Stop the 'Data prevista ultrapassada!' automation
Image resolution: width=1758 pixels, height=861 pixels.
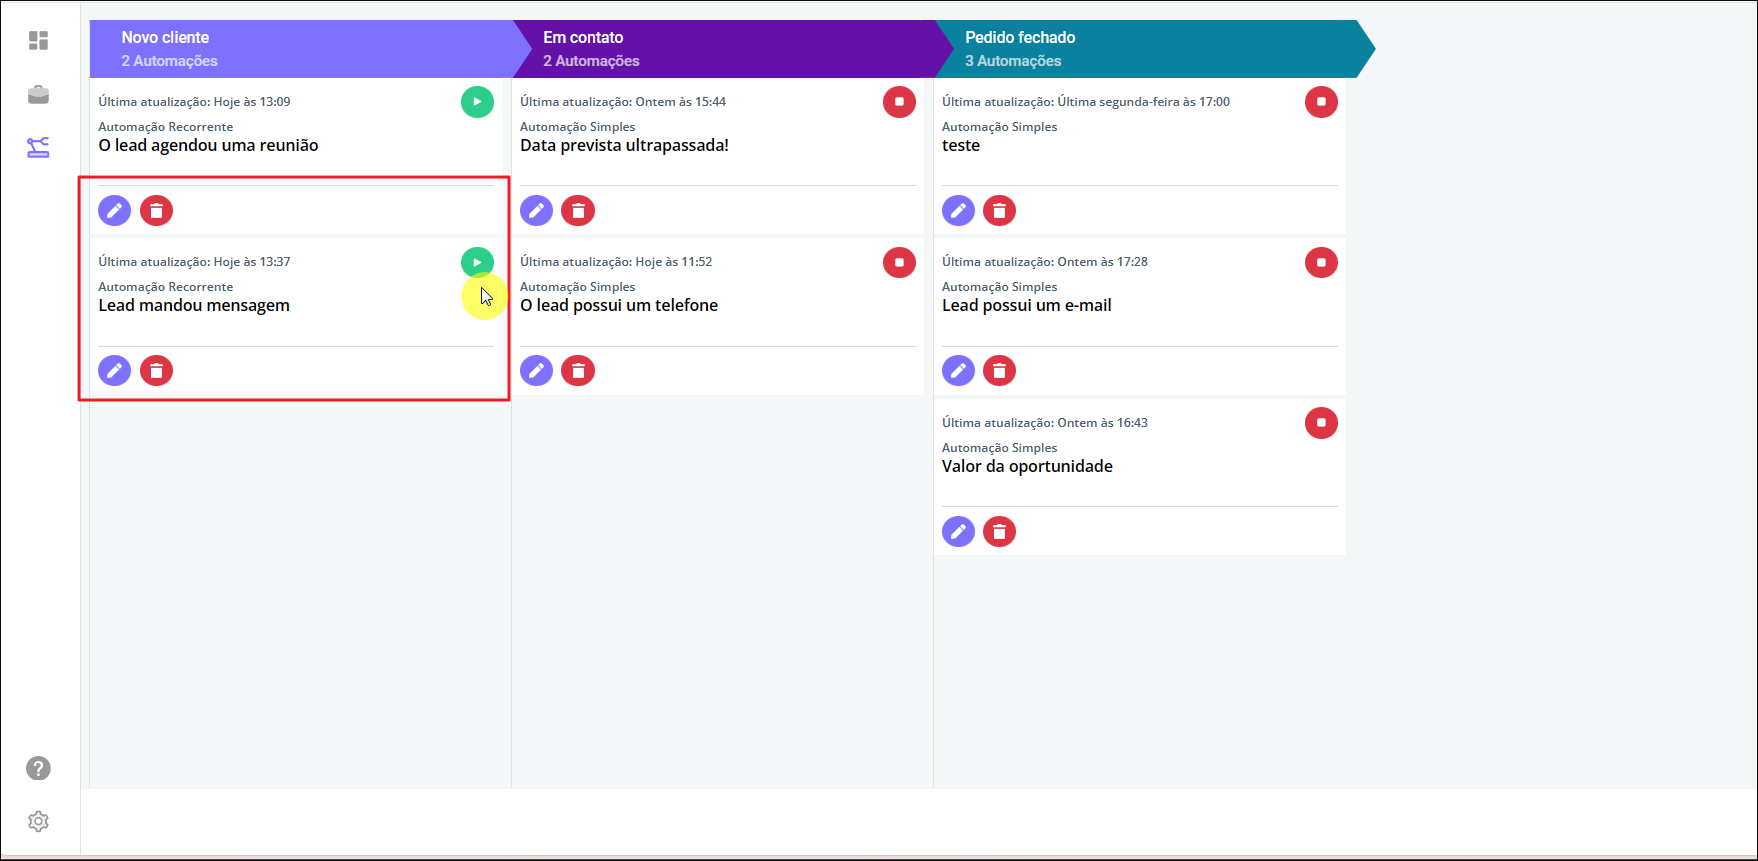tap(899, 102)
